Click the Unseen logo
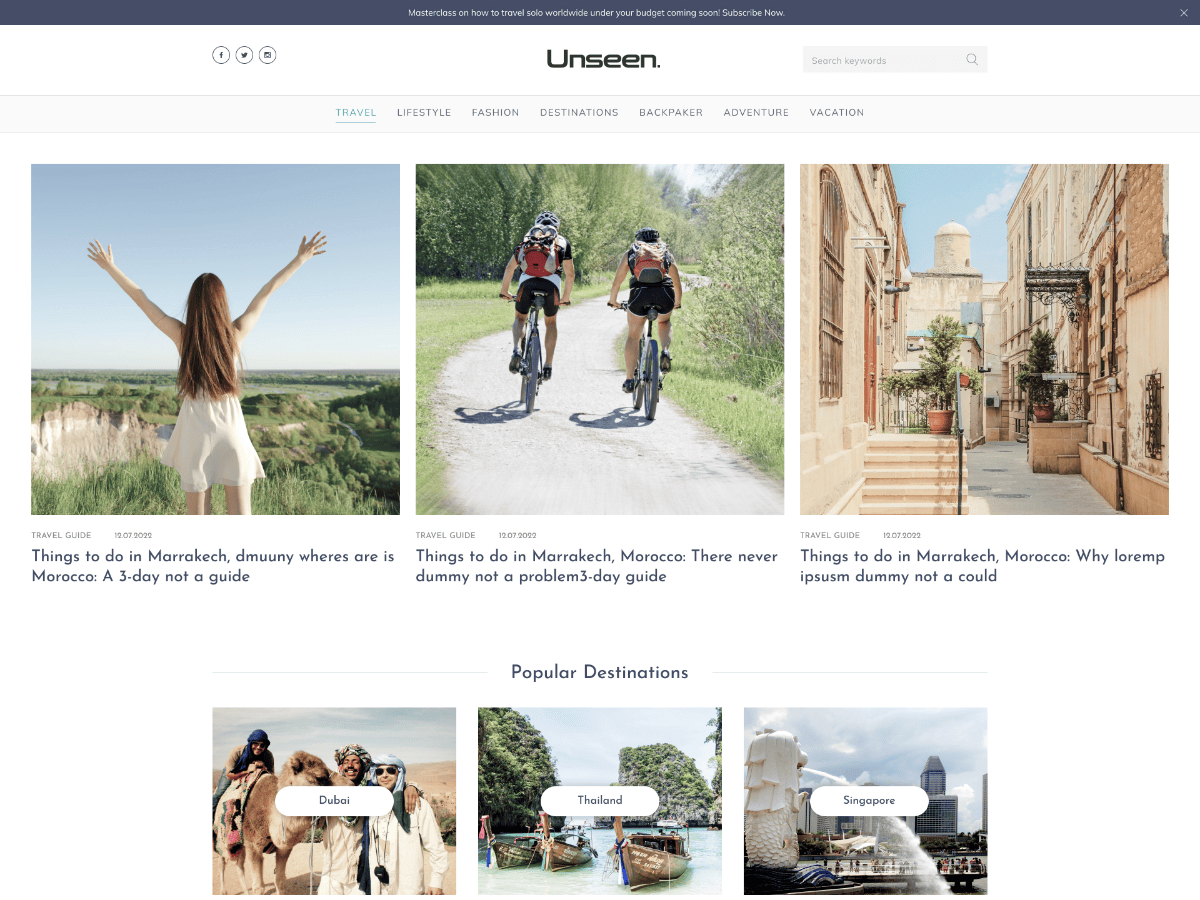 [601, 59]
